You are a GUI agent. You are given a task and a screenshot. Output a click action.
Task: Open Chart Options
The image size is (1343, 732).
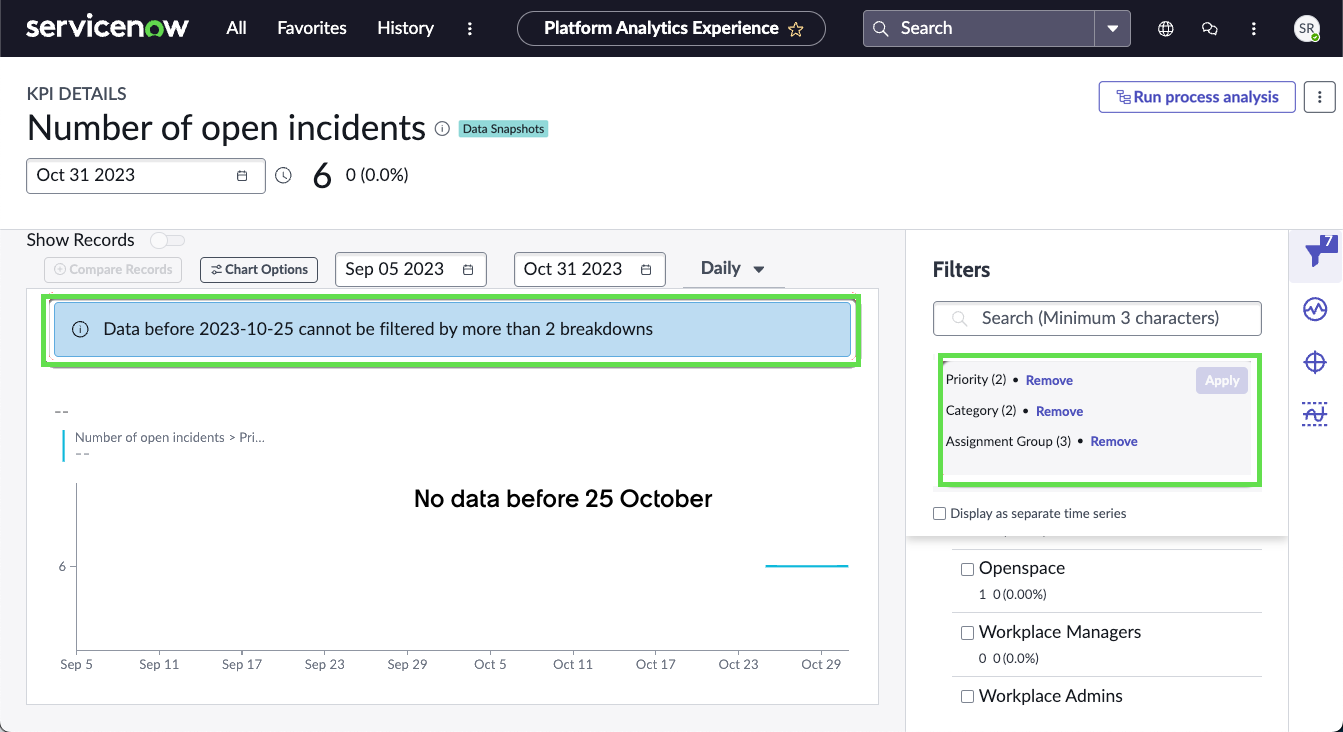coord(259,270)
